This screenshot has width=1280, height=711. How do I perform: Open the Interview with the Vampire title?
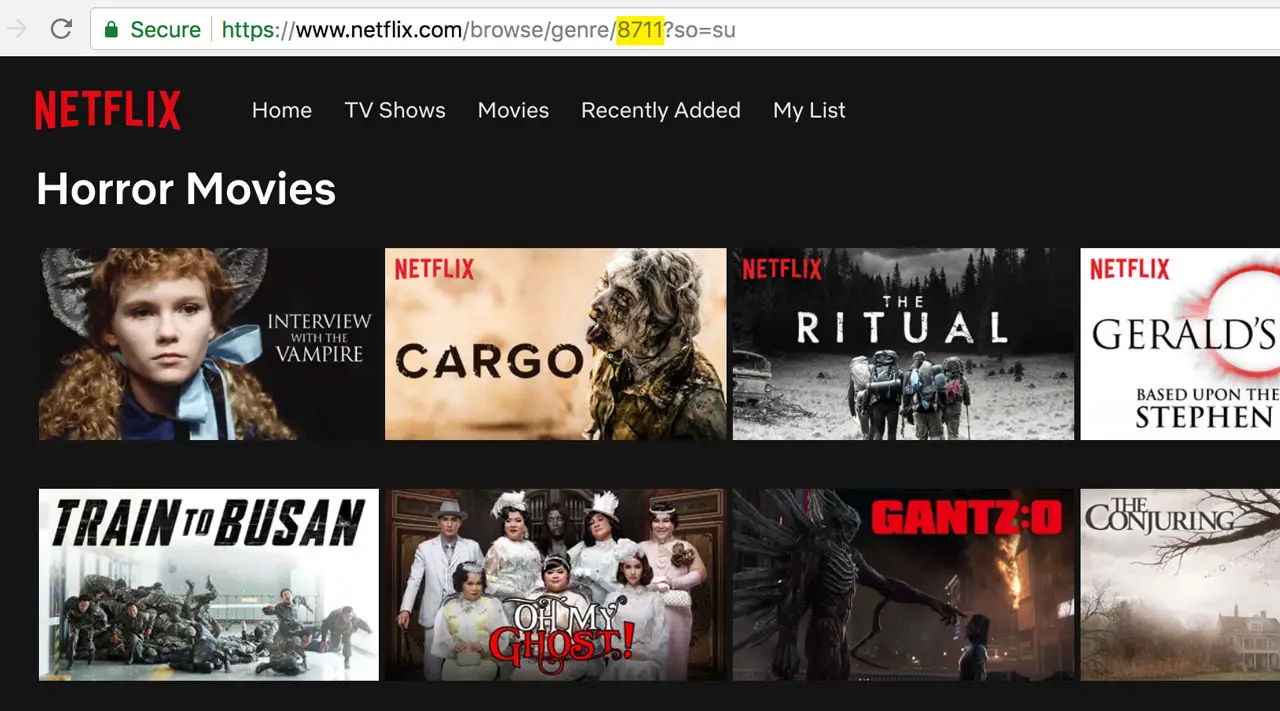tap(209, 344)
